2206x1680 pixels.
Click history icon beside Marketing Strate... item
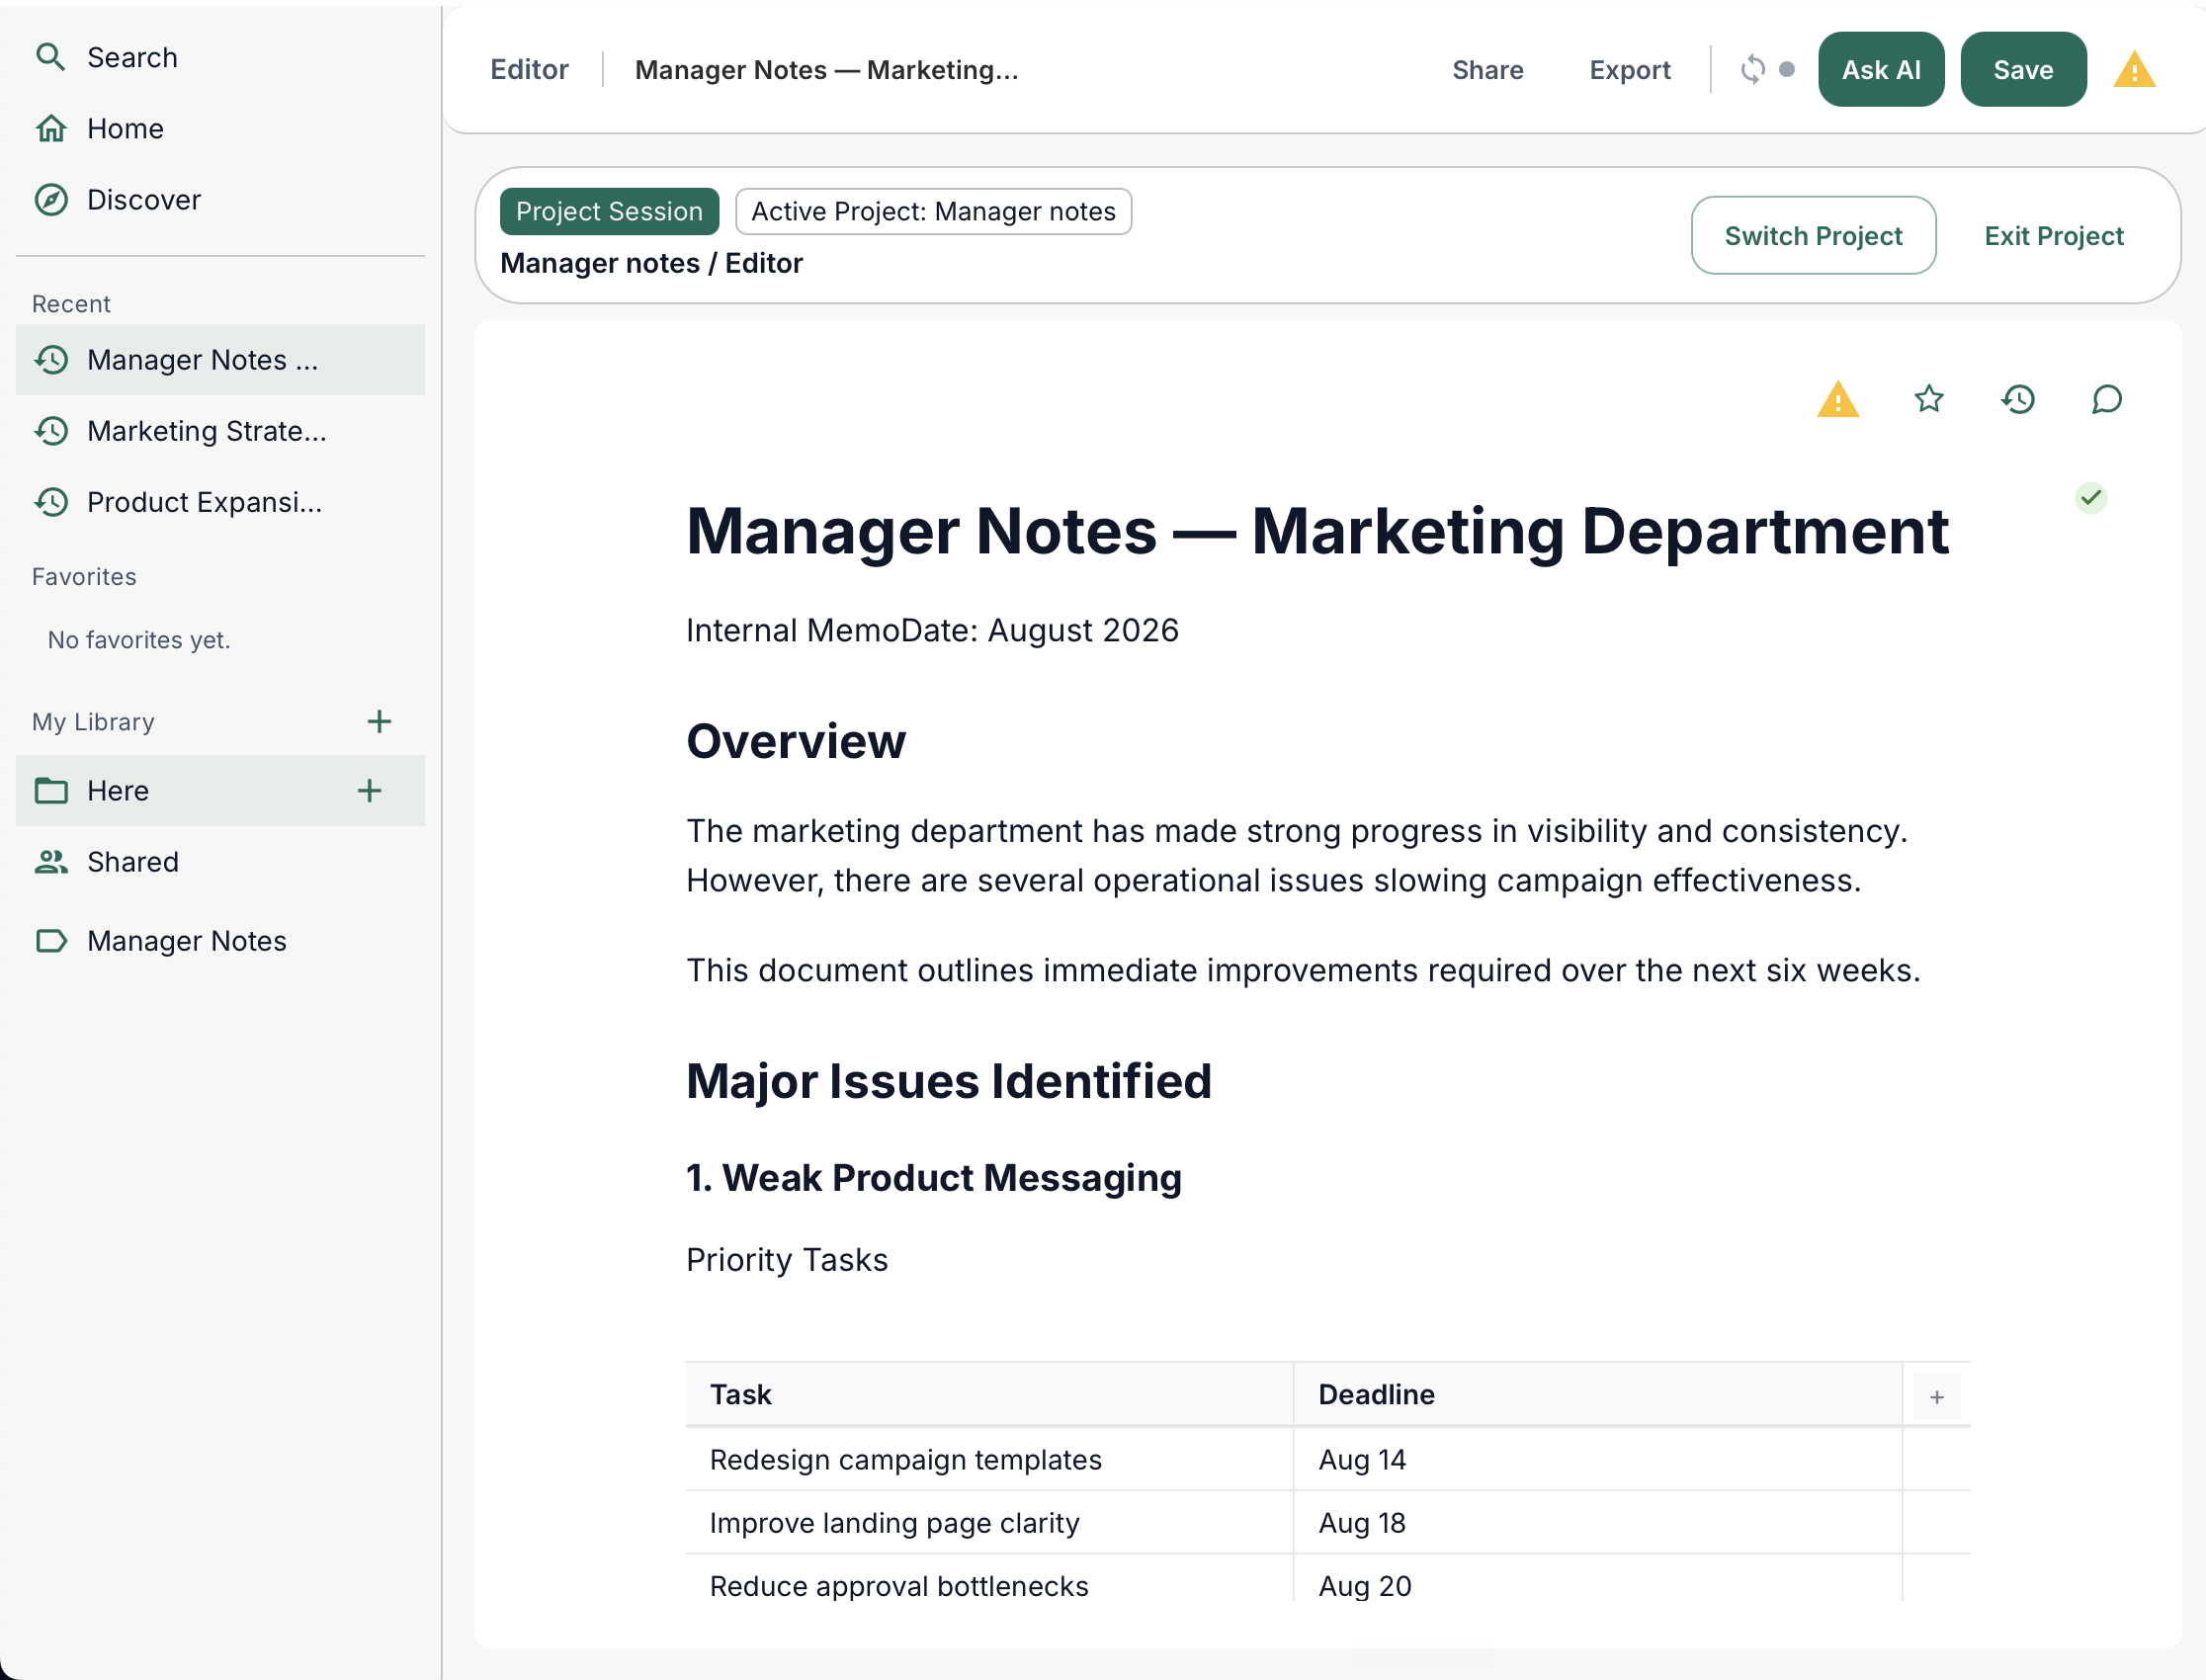click(51, 430)
